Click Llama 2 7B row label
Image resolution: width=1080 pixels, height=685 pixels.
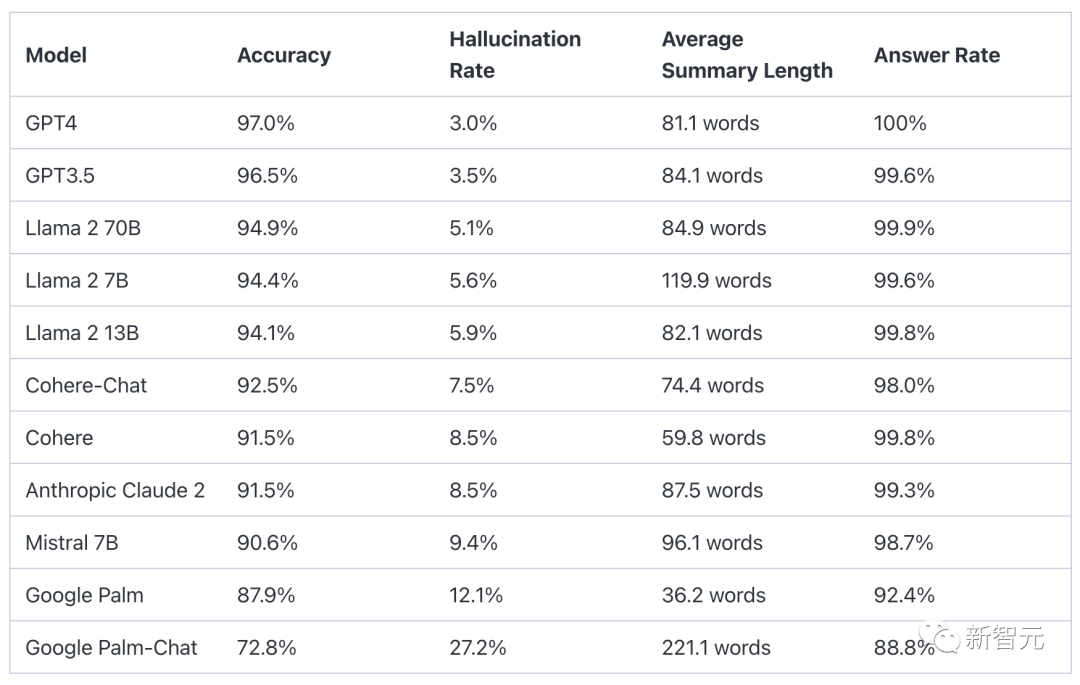click(x=77, y=280)
